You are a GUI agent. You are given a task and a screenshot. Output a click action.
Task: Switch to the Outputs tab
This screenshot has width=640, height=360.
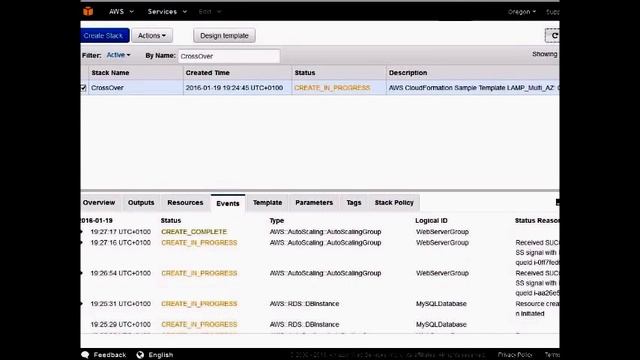141,202
